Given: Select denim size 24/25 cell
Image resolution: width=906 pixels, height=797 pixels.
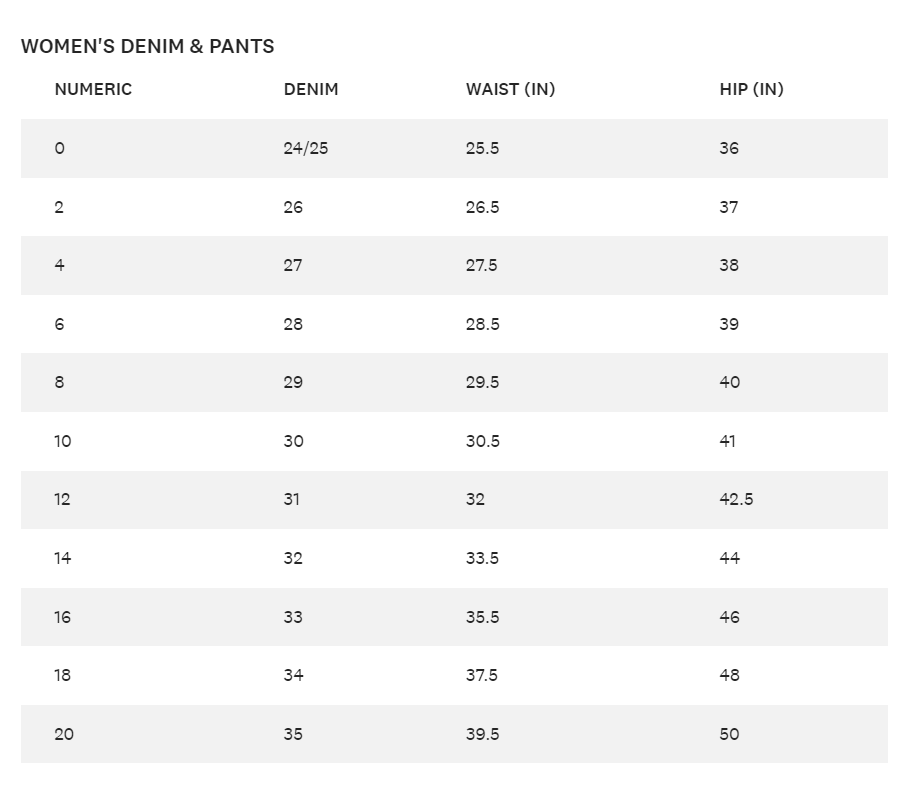Looking at the screenshot, I should coord(306,148).
